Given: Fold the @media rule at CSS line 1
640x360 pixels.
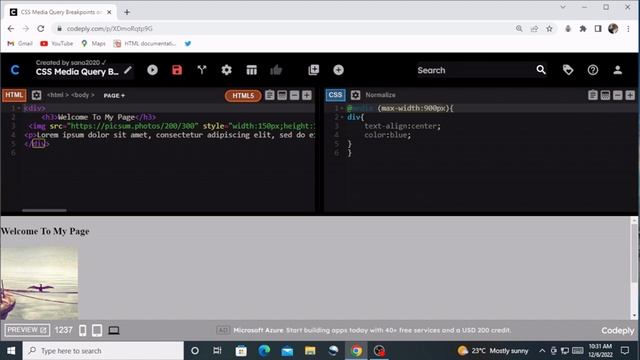Looking at the screenshot, I should click(x=342, y=108).
